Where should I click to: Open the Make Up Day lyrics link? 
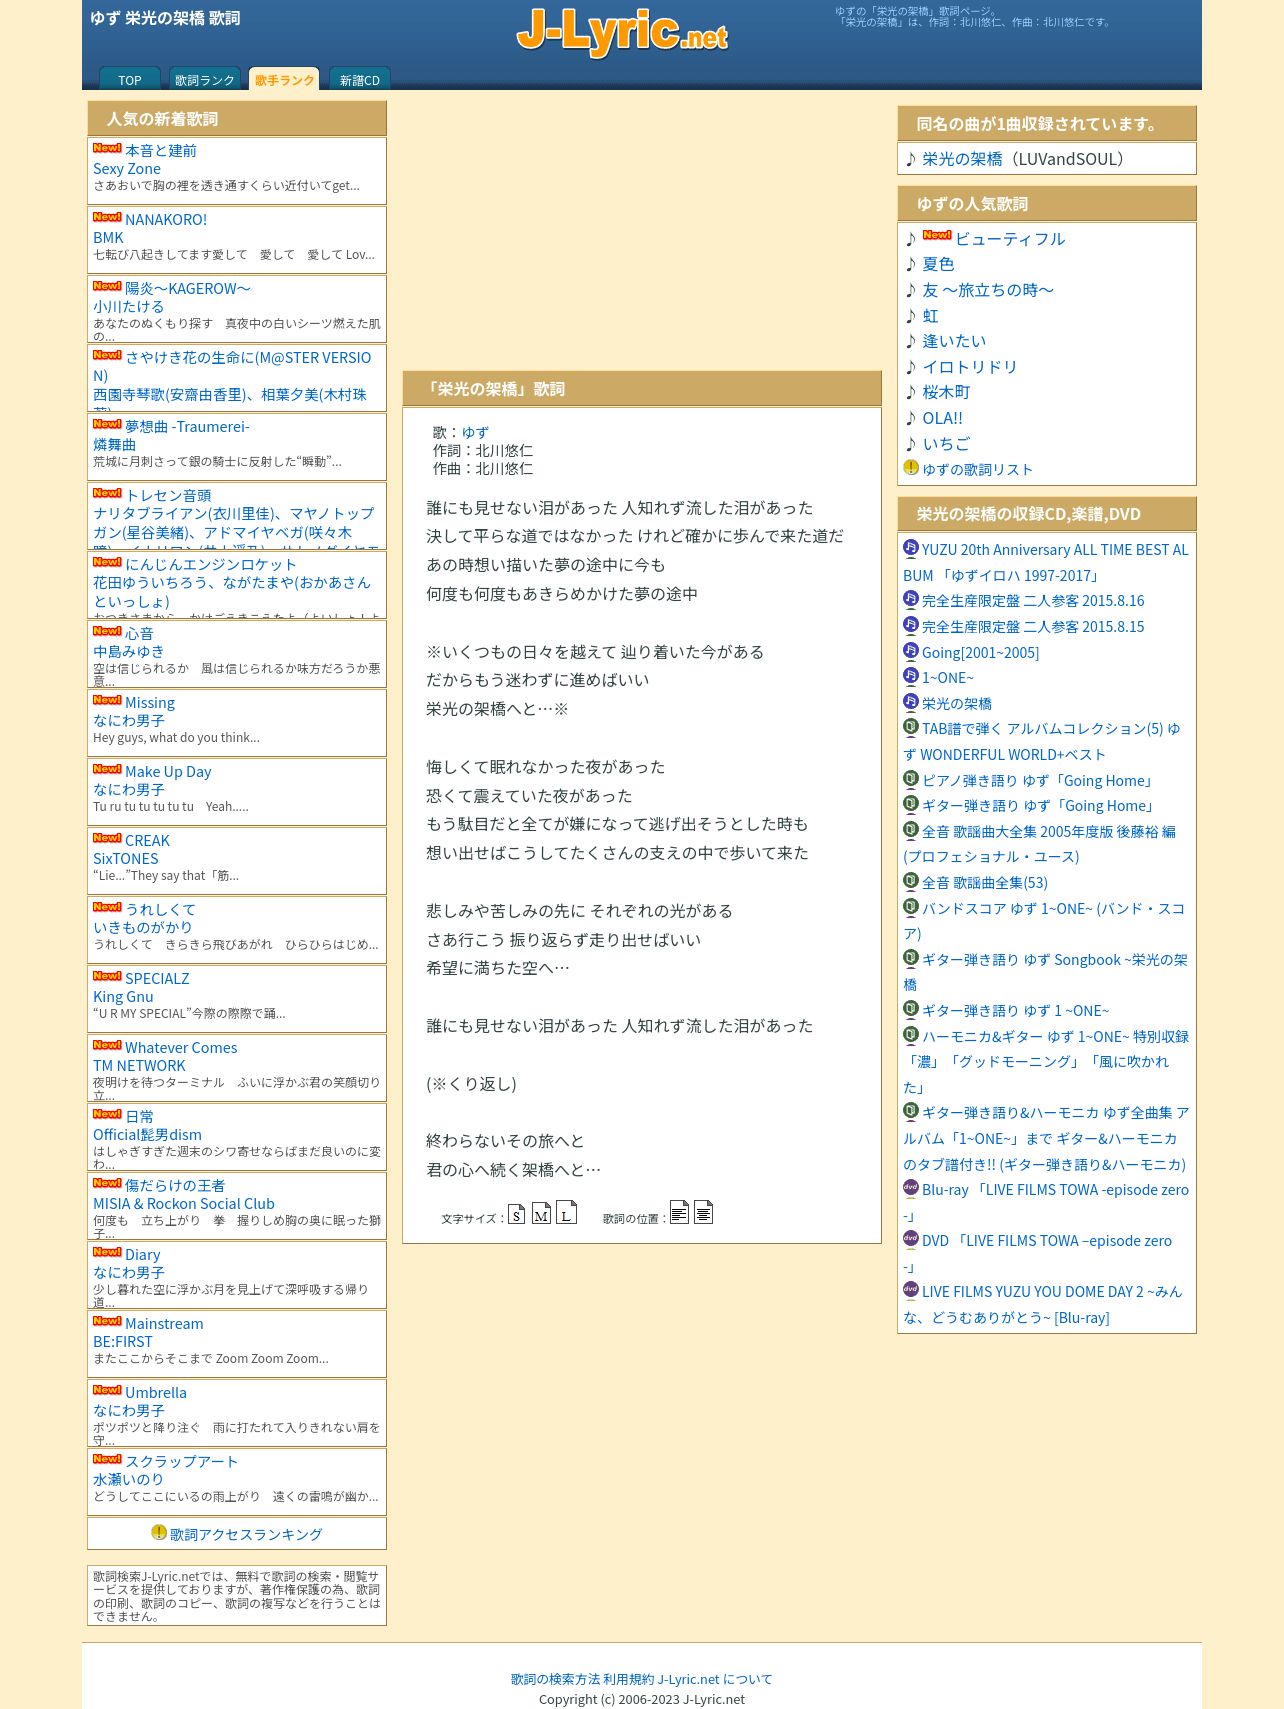point(168,772)
